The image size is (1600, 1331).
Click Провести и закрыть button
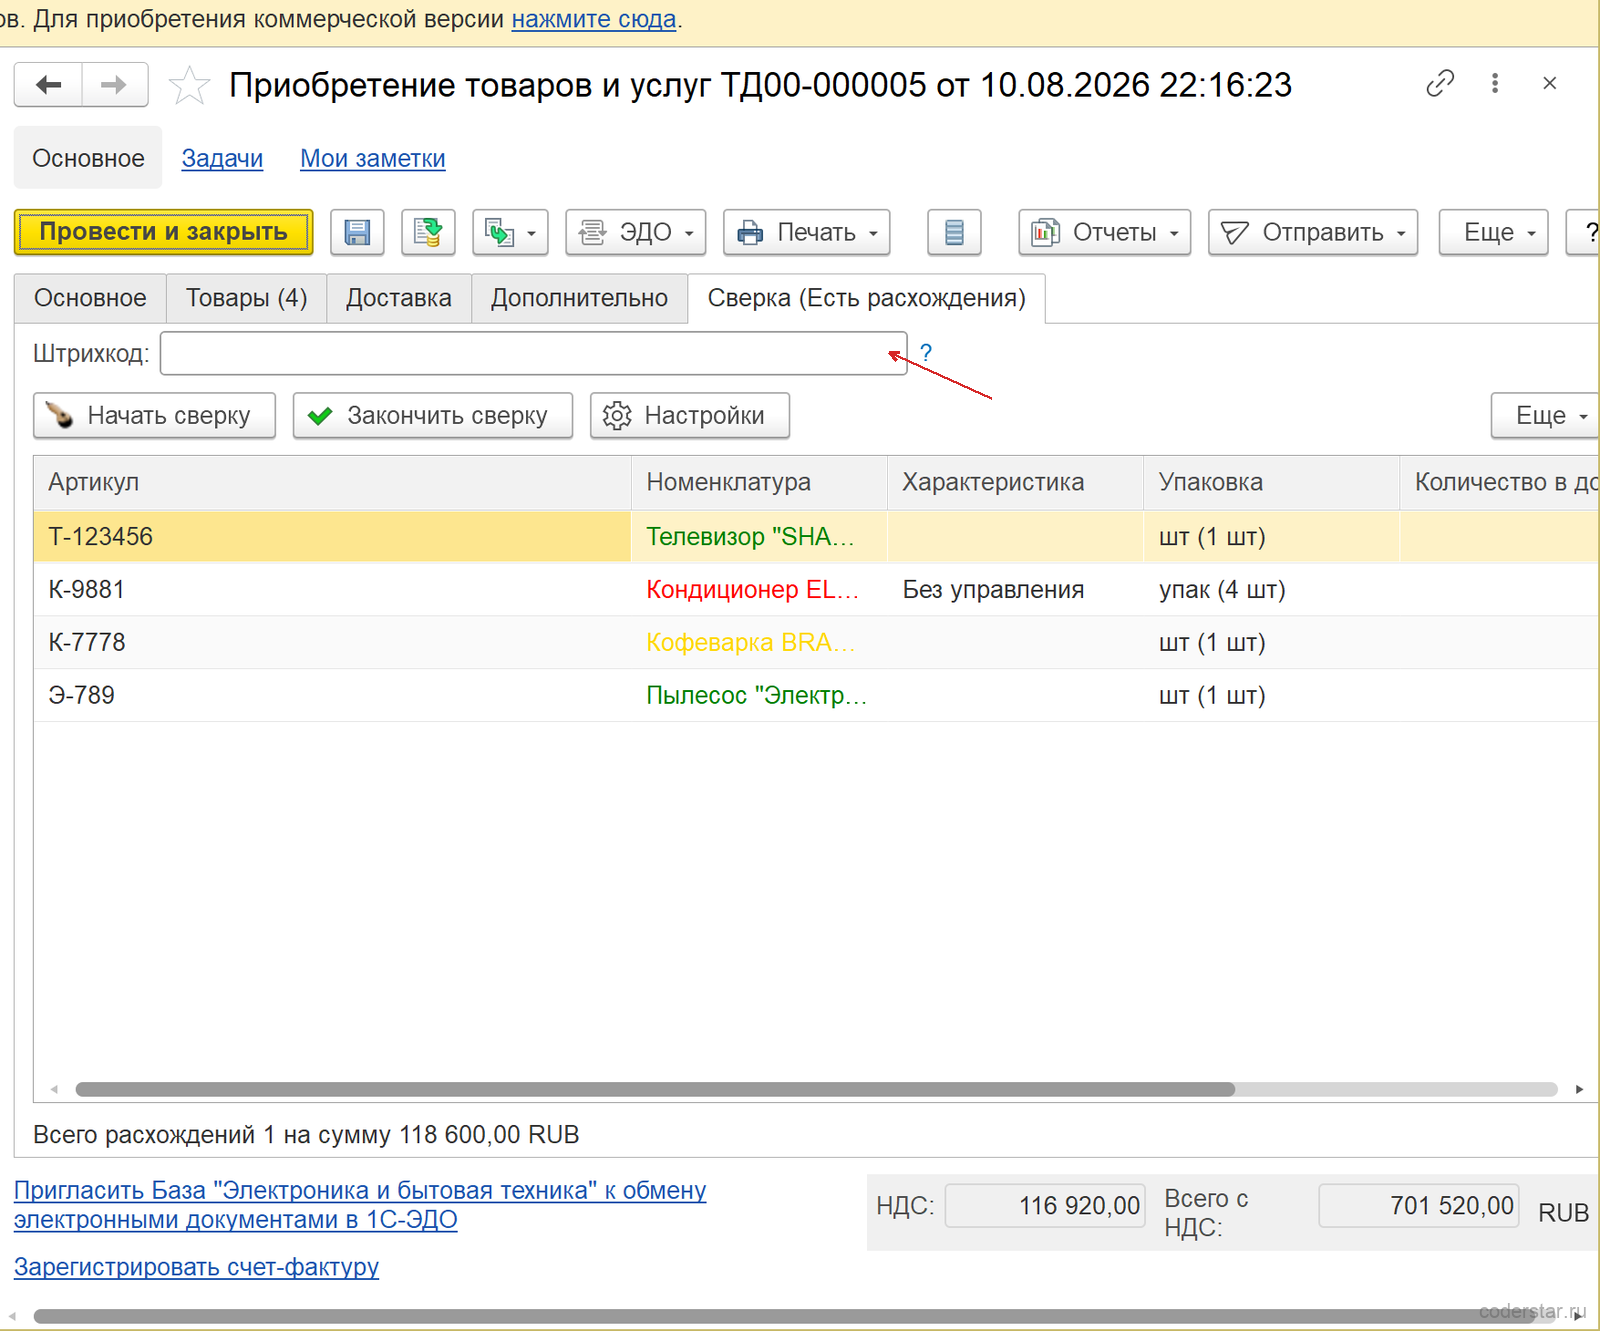tap(164, 232)
